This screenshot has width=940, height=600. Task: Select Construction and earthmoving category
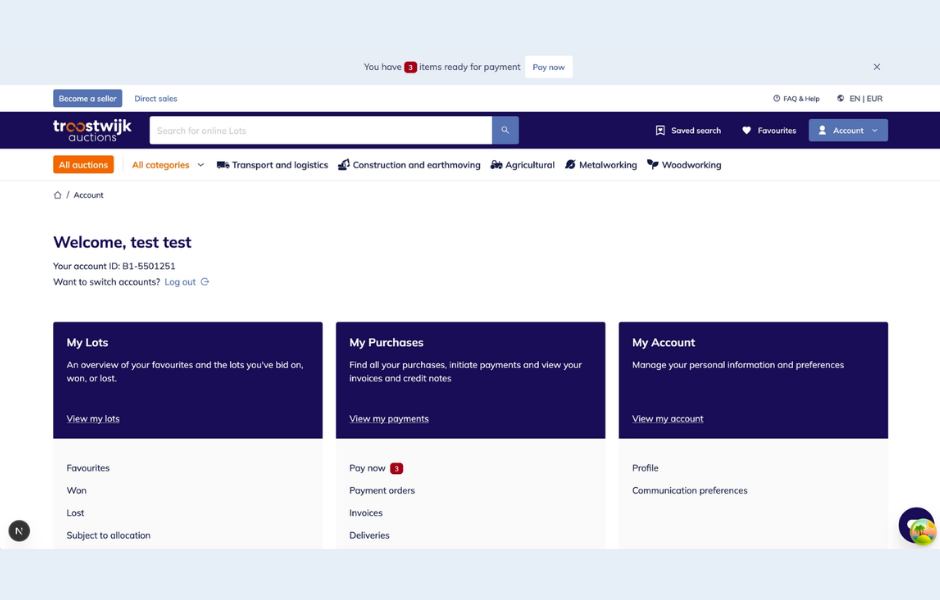click(x=409, y=165)
